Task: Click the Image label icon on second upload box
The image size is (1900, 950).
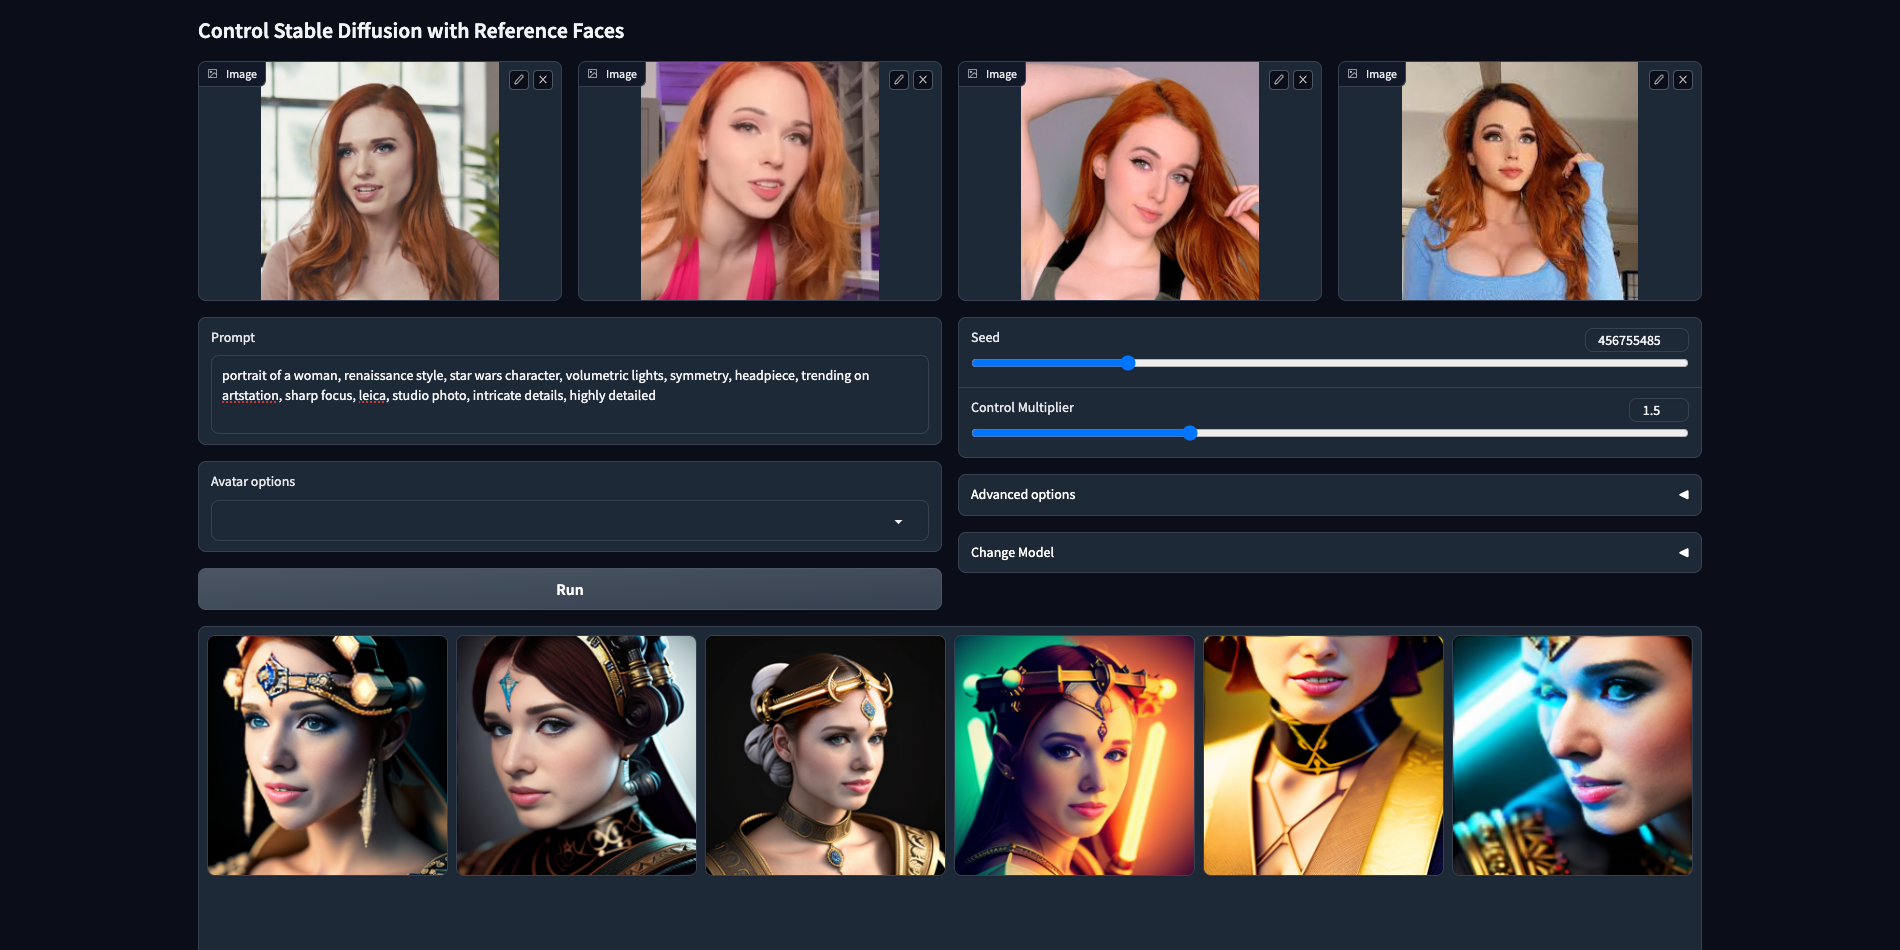Action: click(593, 74)
